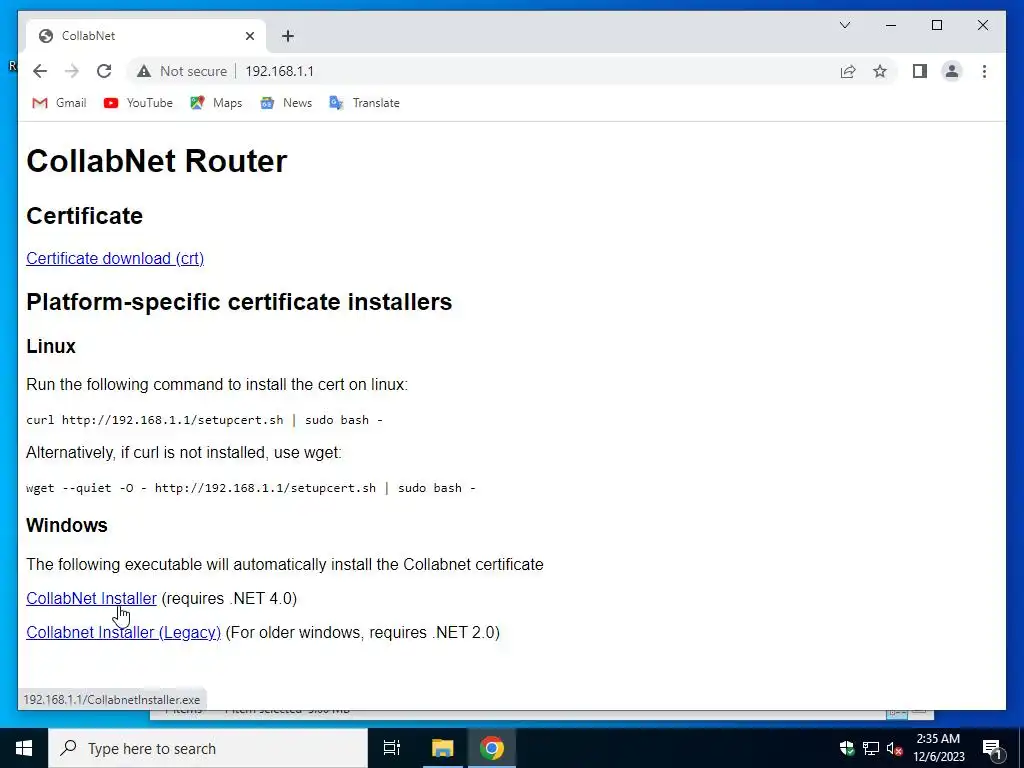This screenshot has height=768, width=1024.
Task: Reload the current page
Action: (104, 71)
